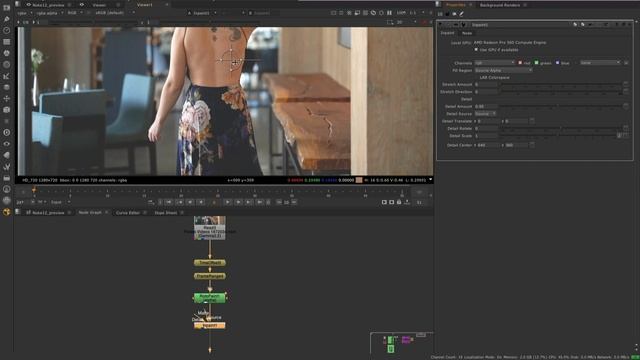
Task: Open the Channel nodes menu in left toolbar
Action: [7, 42]
